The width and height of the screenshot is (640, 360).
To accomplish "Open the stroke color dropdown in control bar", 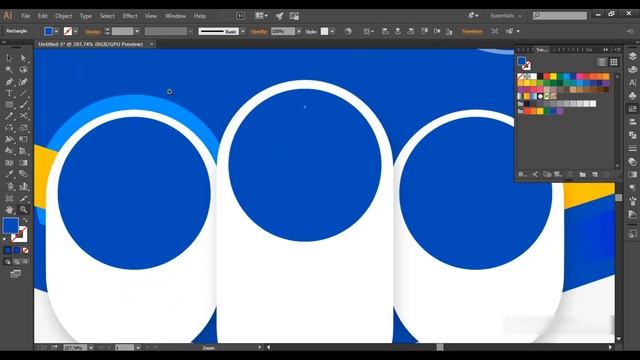I will [x=76, y=31].
